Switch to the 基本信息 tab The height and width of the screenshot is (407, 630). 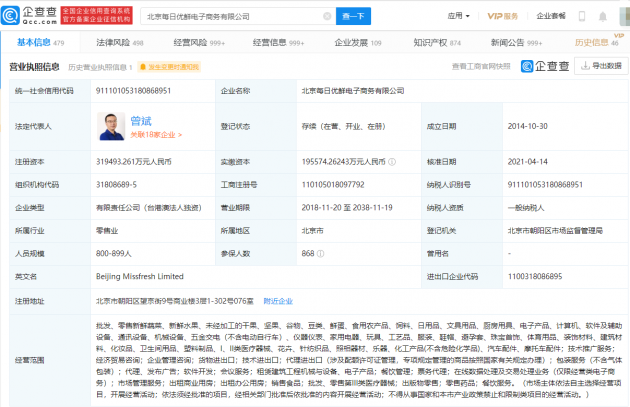[x=40, y=42]
